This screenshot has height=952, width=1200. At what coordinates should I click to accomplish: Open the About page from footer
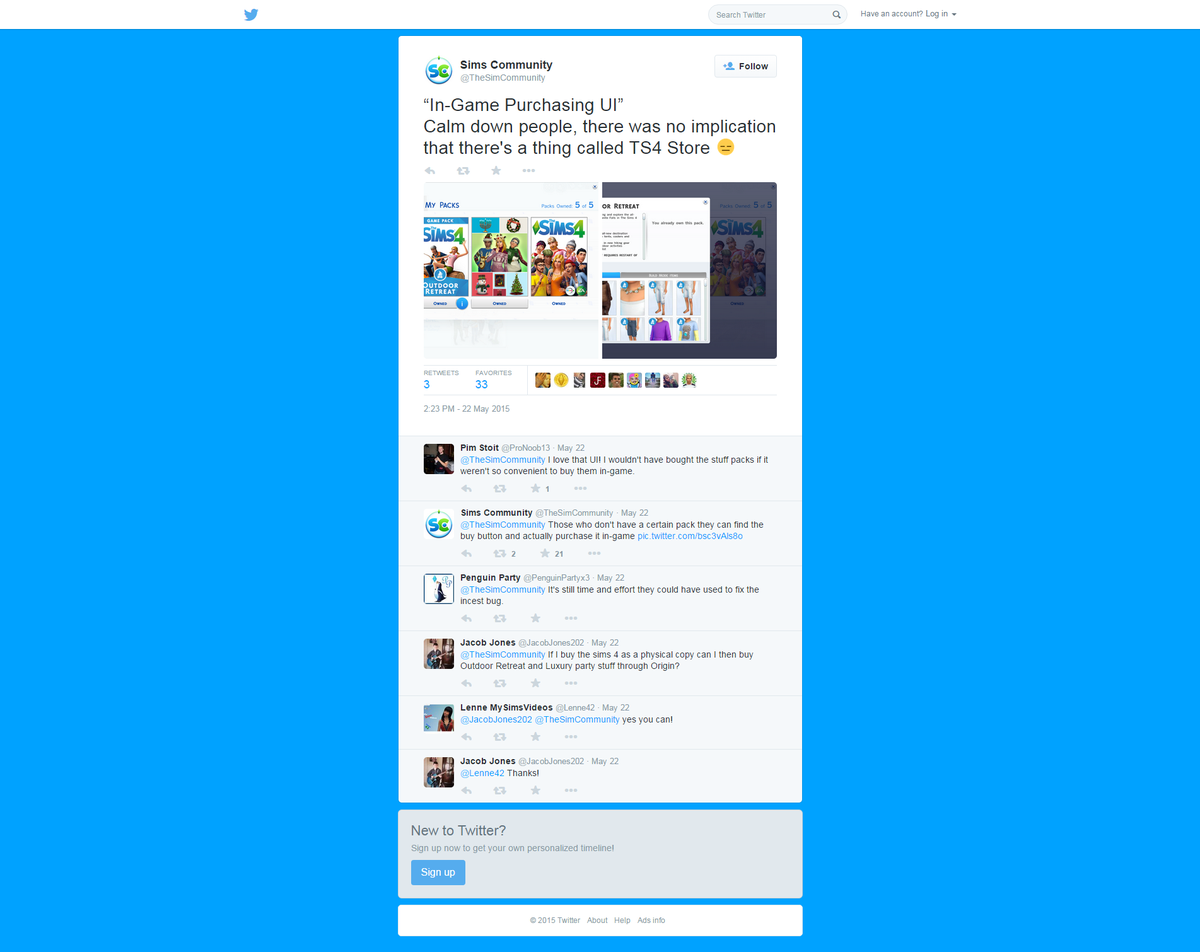click(x=597, y=920)
